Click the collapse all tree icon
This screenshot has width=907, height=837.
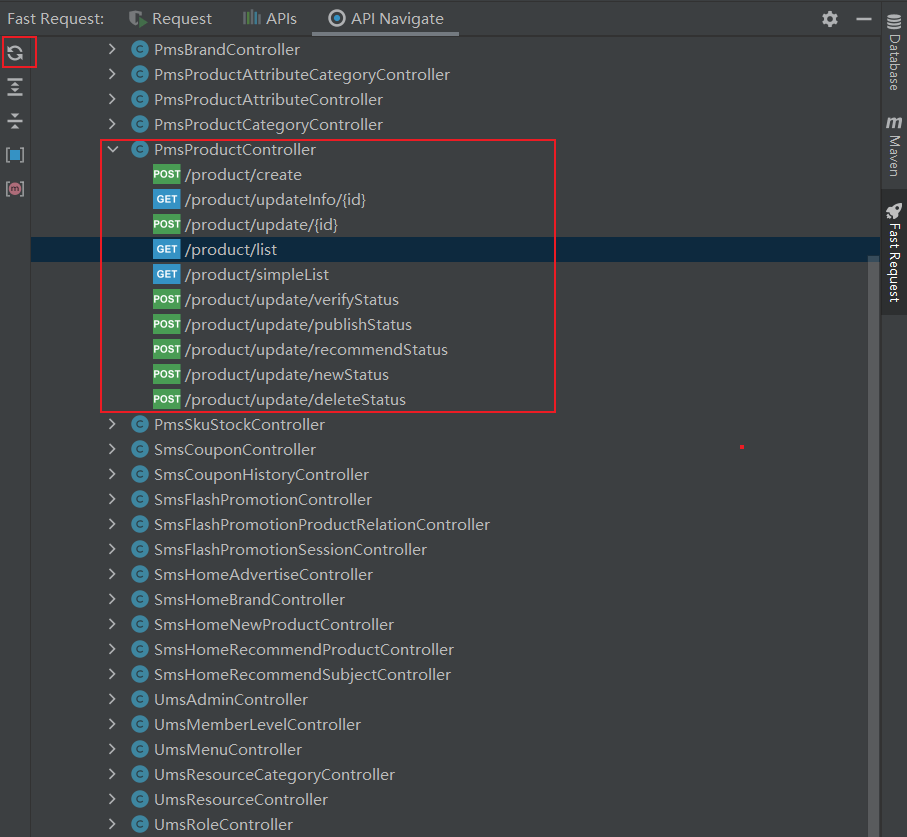(15, 121)
